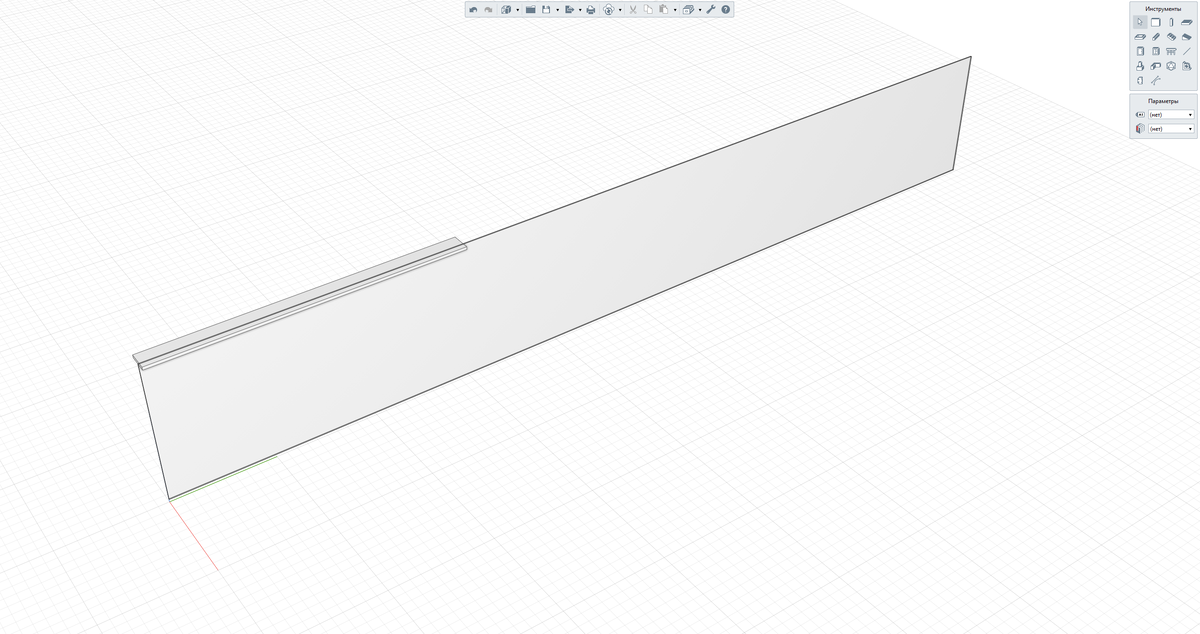Open settings with the wrench icon

tap(710, 10)
